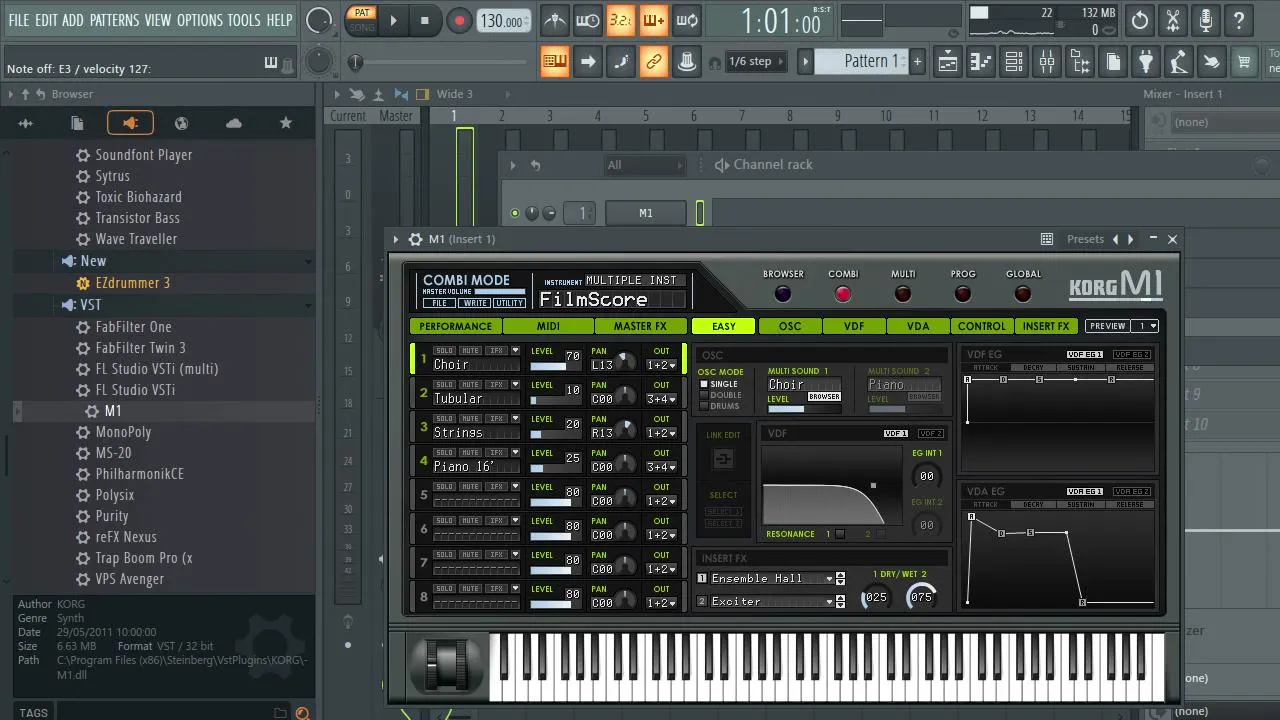Add new pattern with plus button
The image size is (1280, 720).
point(917,61)
